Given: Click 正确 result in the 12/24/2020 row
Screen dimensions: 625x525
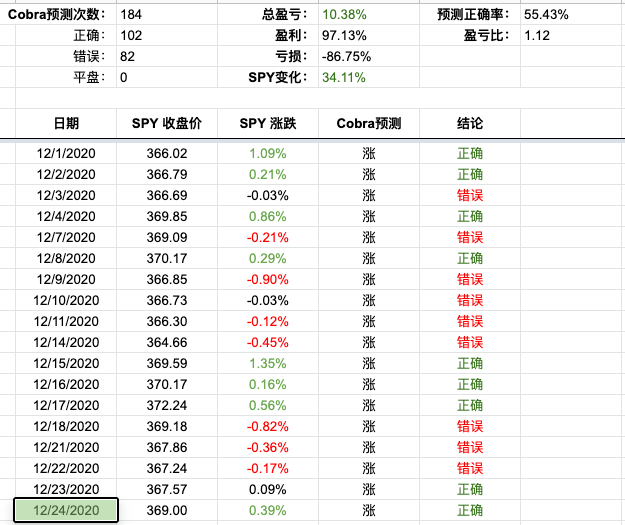Looking at the screenshot, I should pos(470,510).
